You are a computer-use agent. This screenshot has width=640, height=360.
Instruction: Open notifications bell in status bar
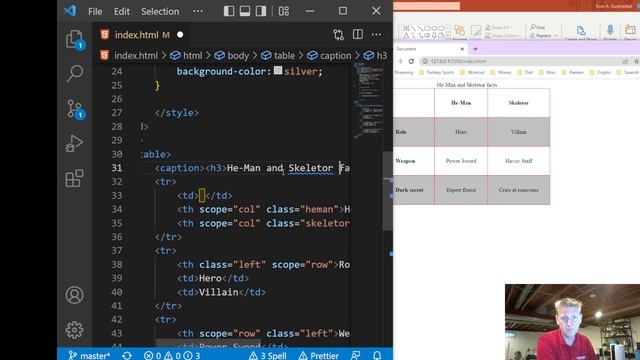point(377,356)
